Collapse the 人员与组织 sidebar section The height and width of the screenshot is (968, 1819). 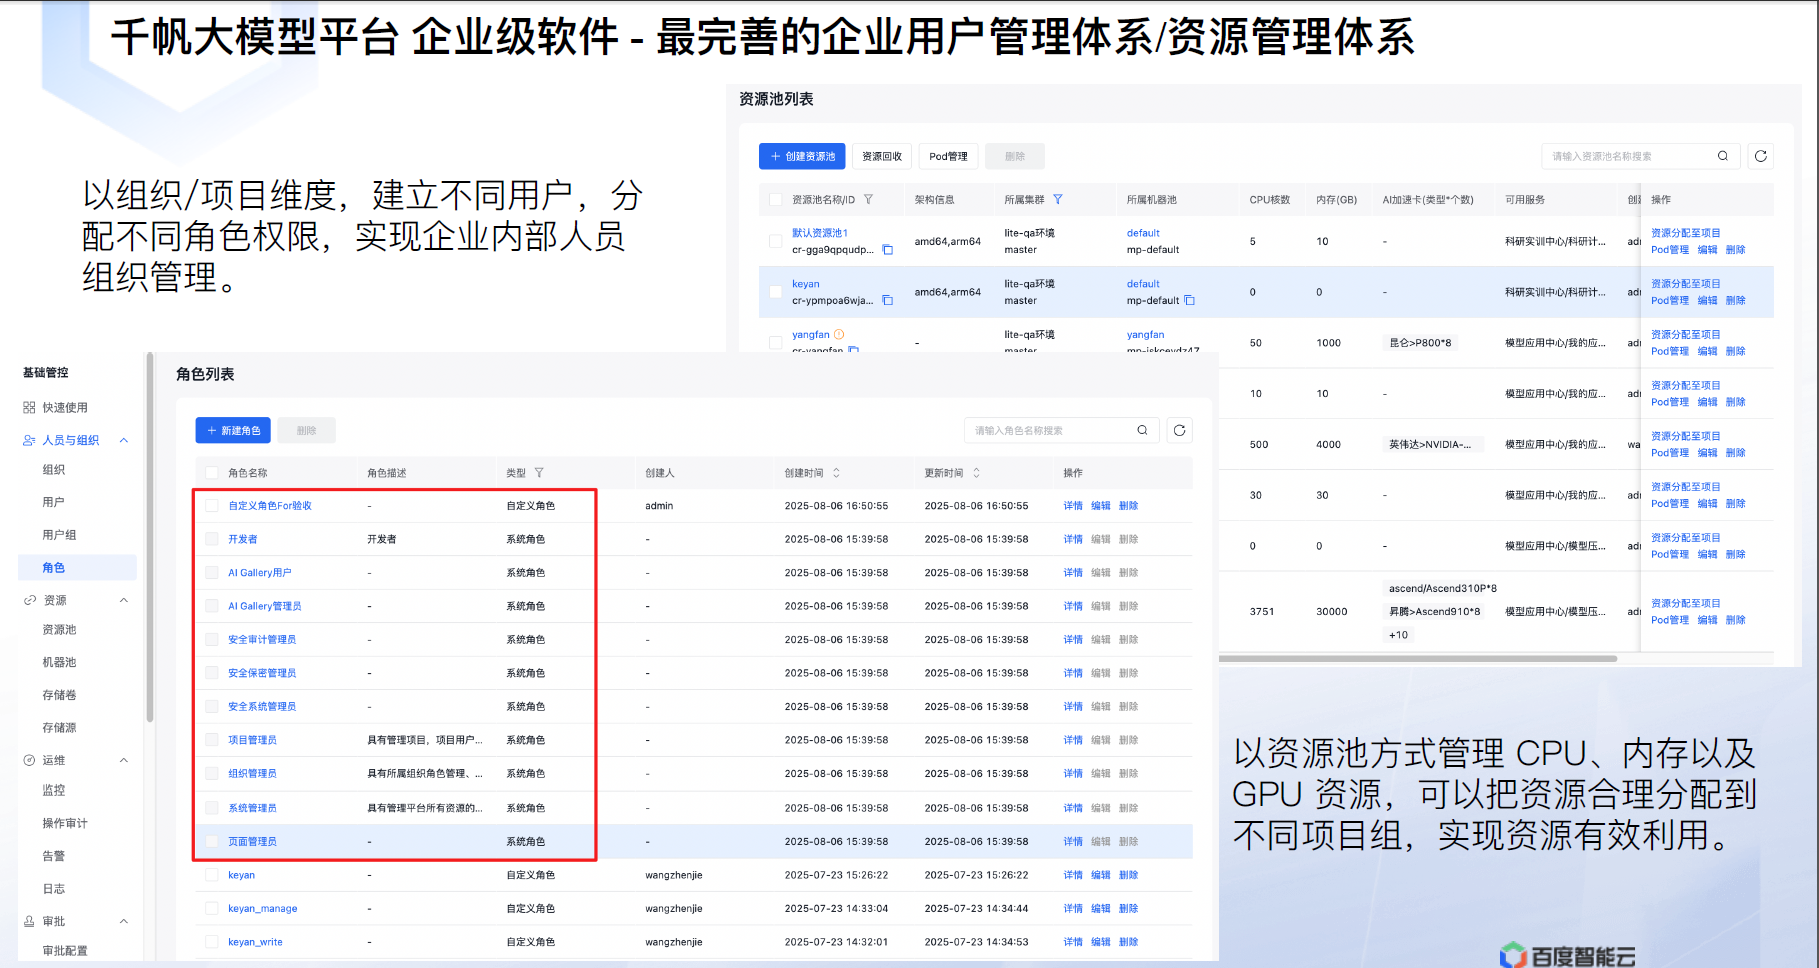pos(124,440)
